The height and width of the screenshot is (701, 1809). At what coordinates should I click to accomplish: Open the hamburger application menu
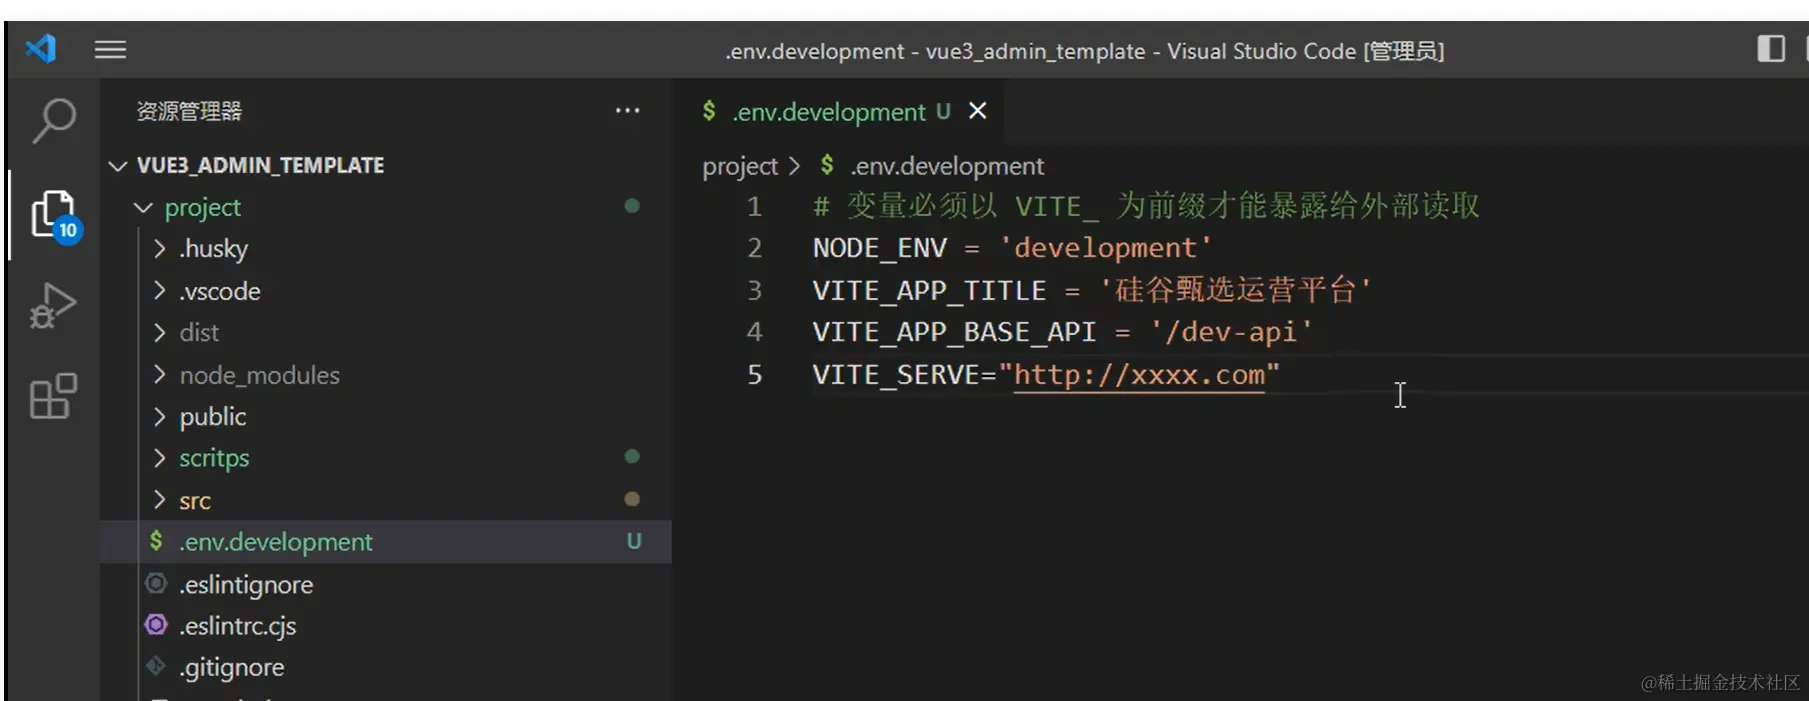[110, 49]
